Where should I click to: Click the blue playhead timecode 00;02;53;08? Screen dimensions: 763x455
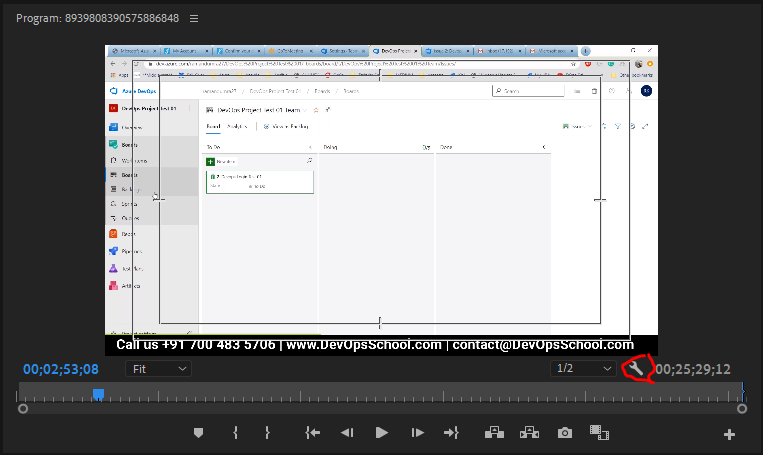click(x=61, y=369)
